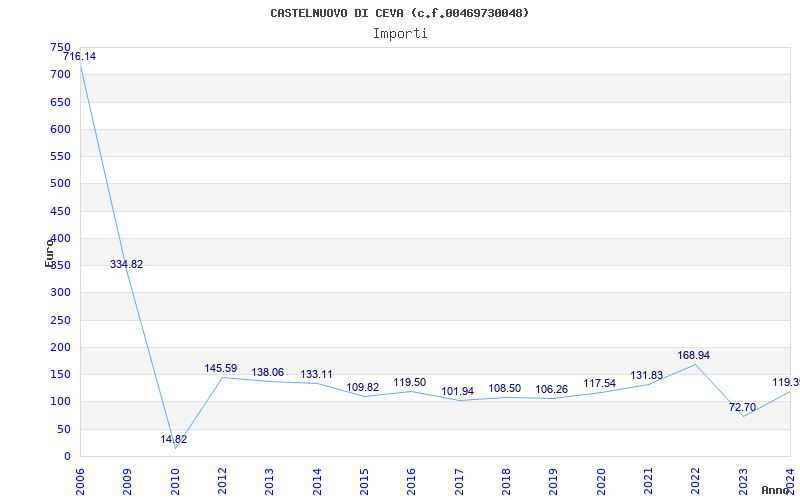This screenshot has height=500, width=800.
Task: Click year 2022 on the x-axis
Action: point(695,479)
